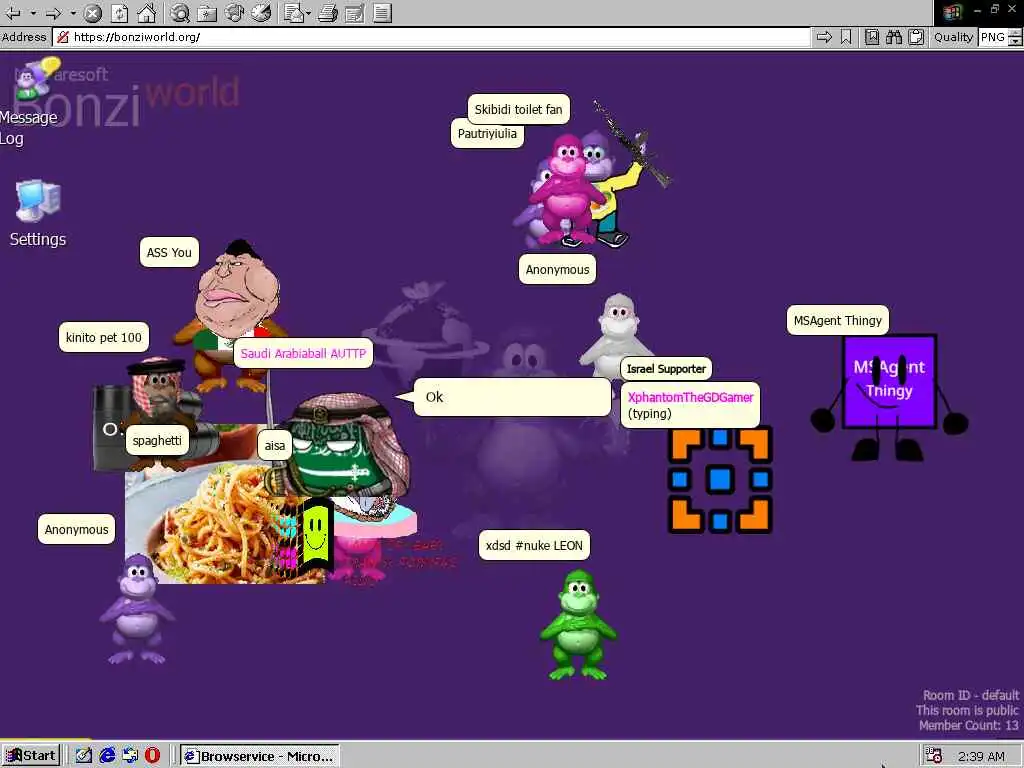The image size is (1024, 768).
Task: Click the spaghetti name tag
Action: click(157, 441)
